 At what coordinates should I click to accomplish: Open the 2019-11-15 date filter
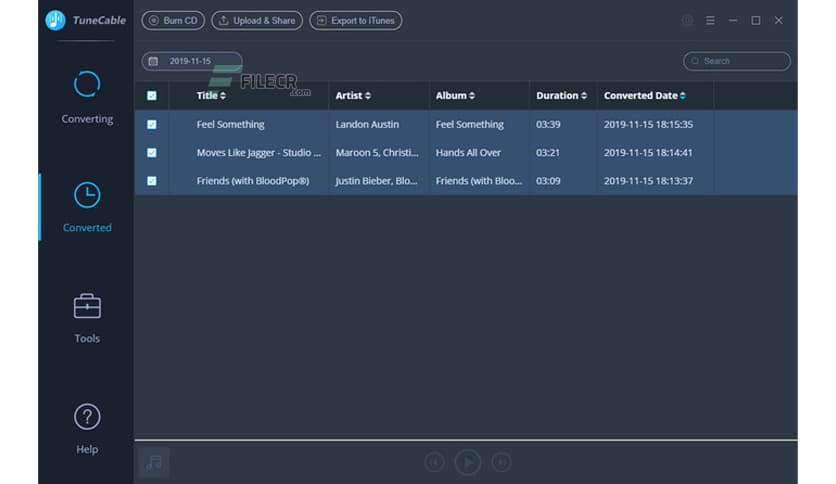(x=192, y=61)
